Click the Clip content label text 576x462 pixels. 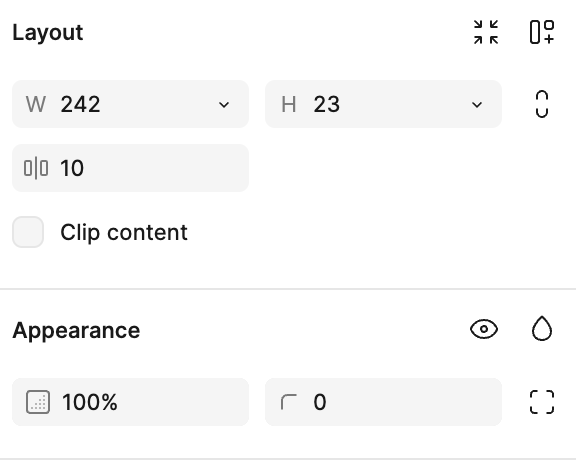coord(124,232)
